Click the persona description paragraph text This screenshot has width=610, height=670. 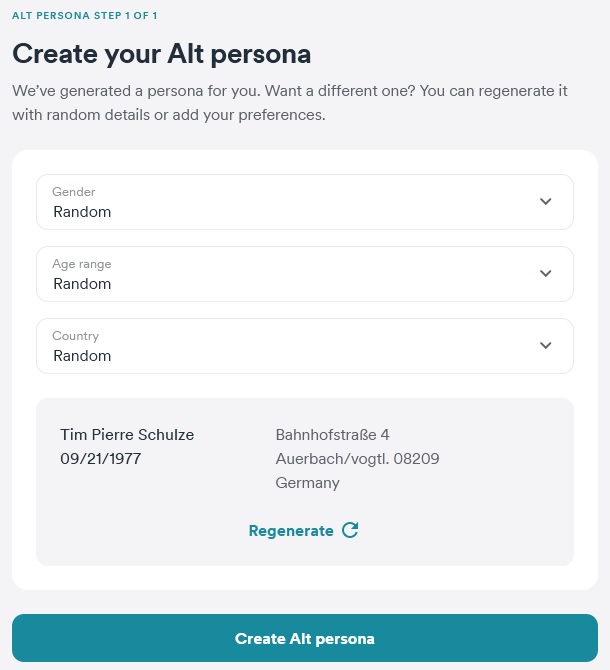(x=290, y=103)
